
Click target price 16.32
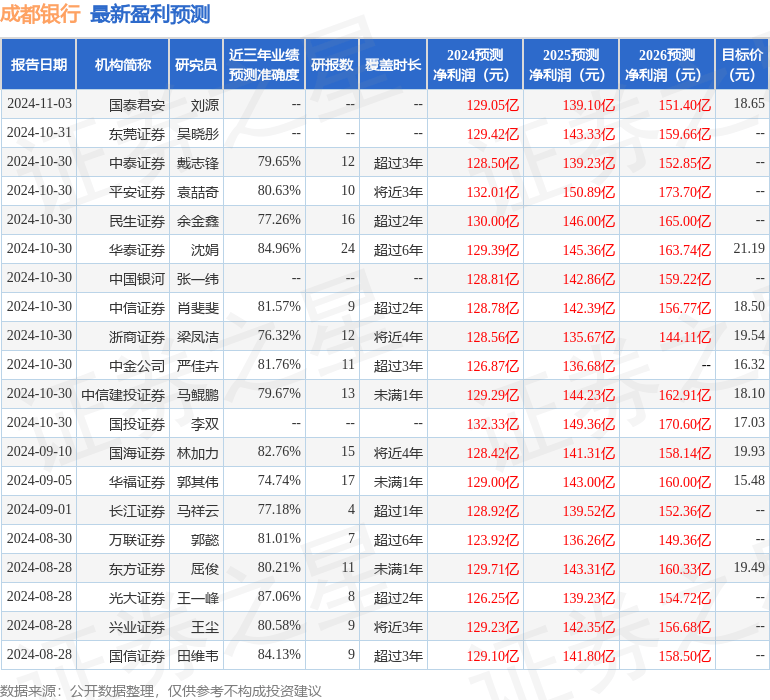coord(749,364)
